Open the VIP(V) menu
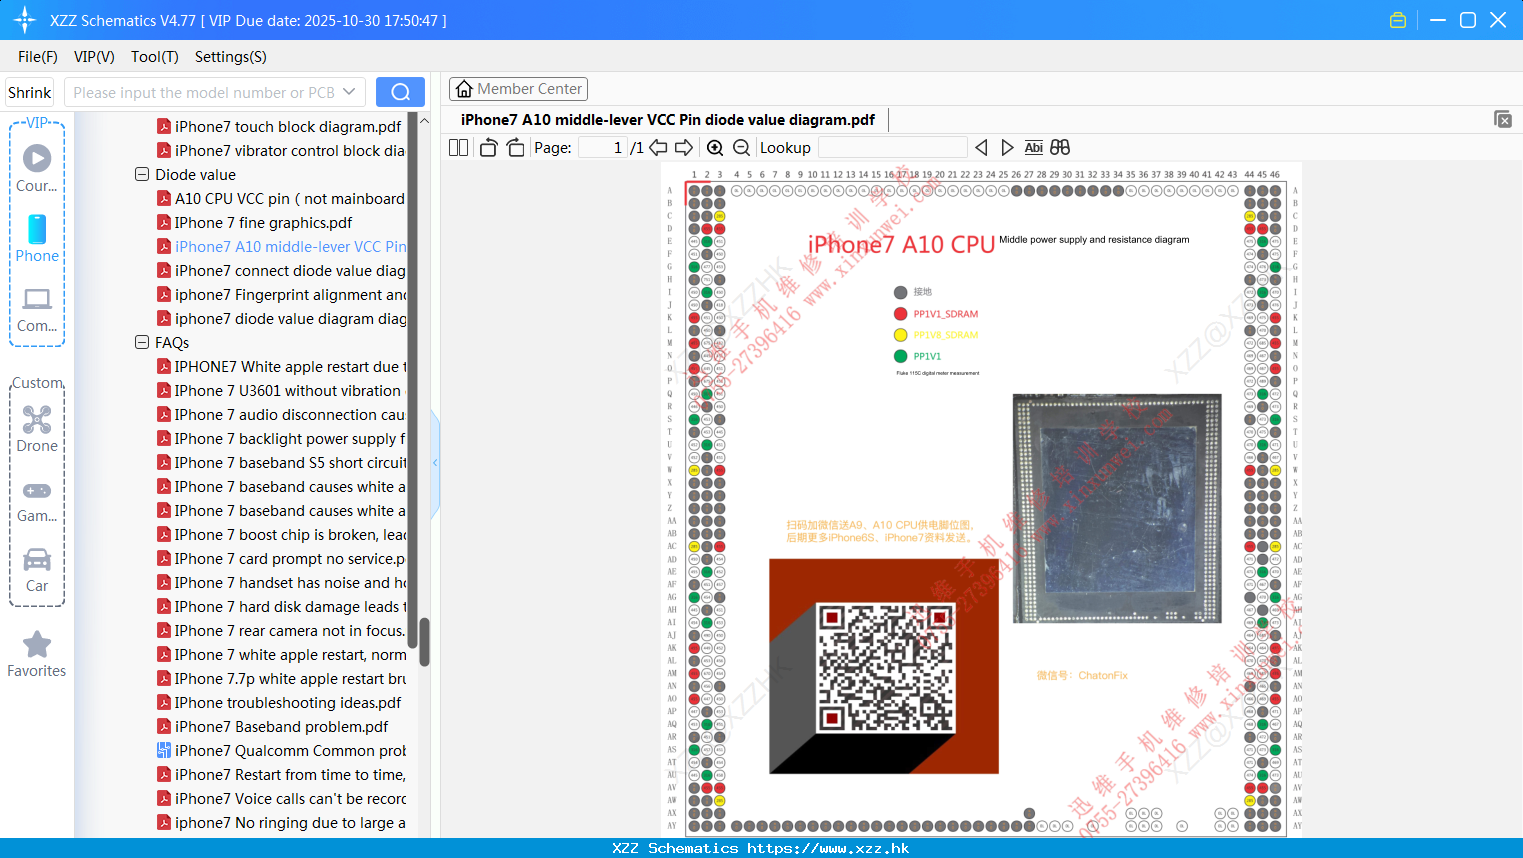The image size is (1523, 858). (94, 57)
